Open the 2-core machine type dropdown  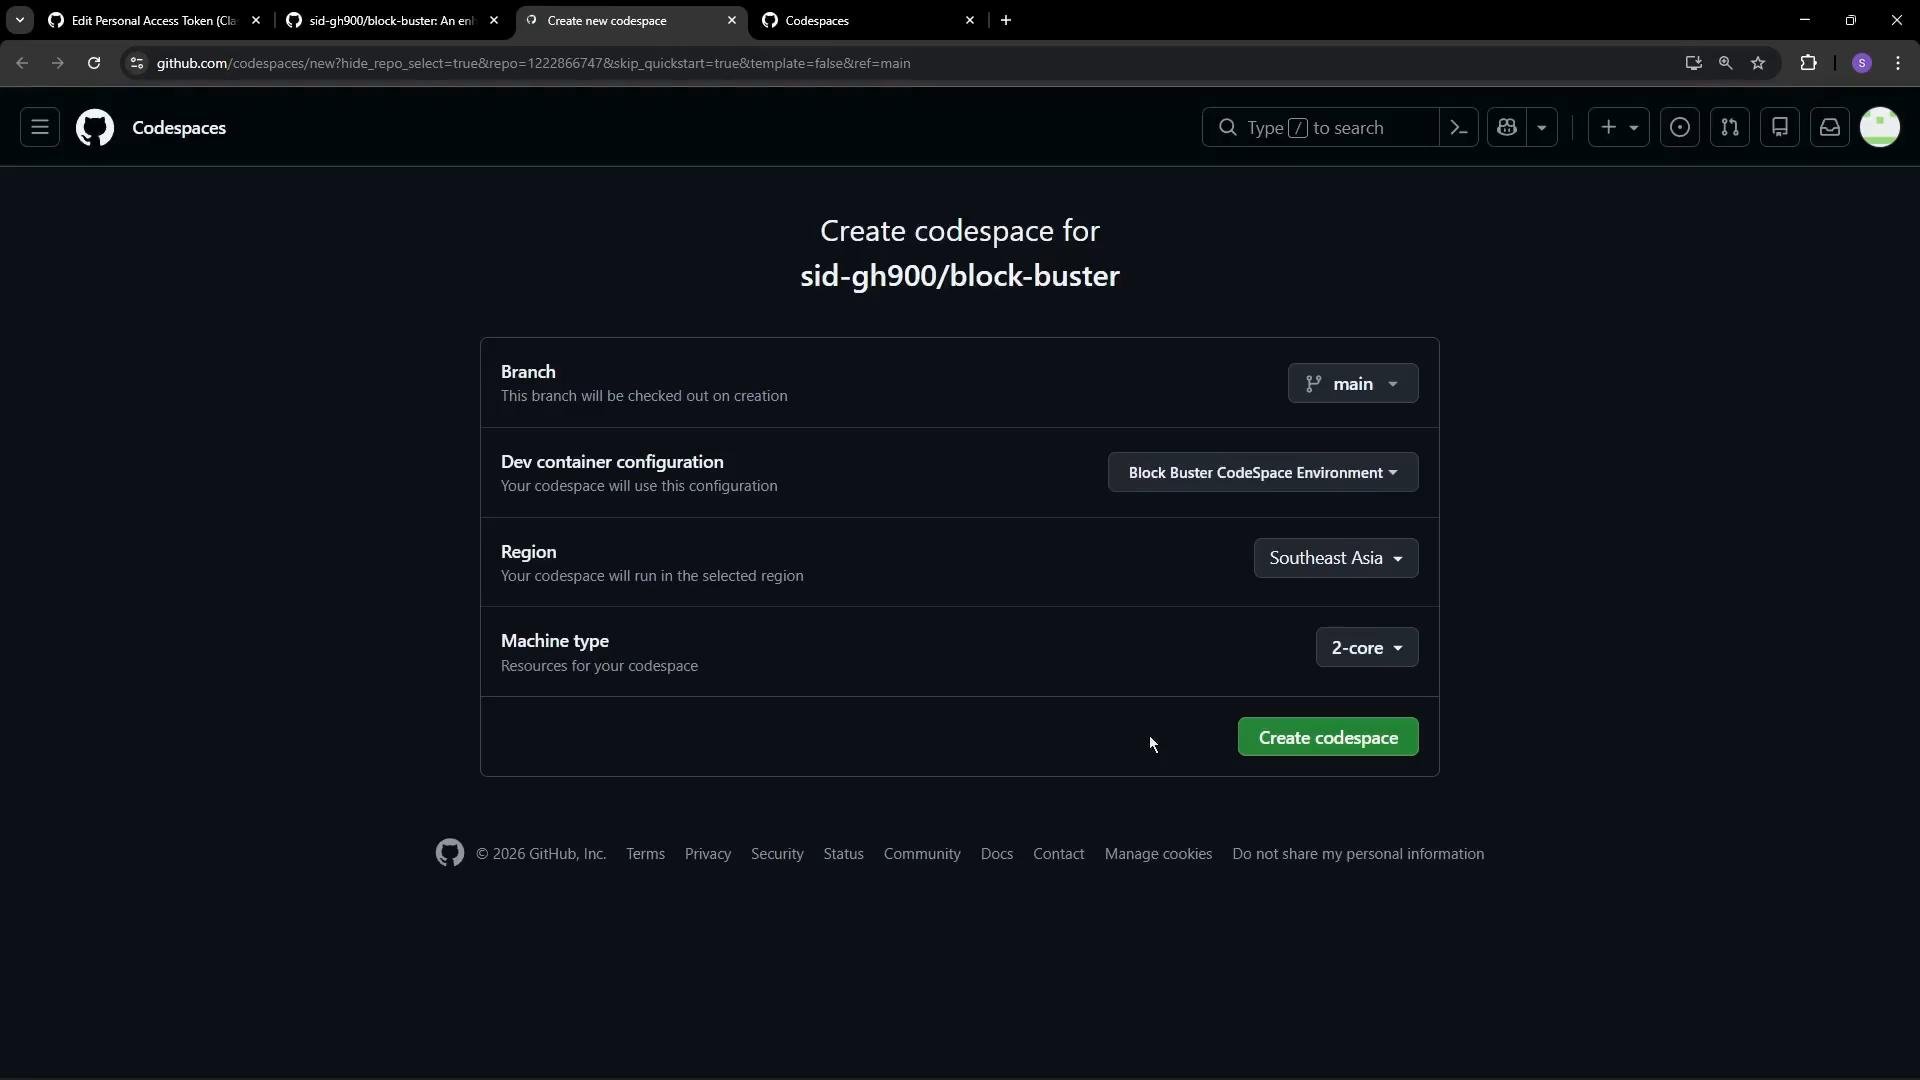[x=1367, y=647]
